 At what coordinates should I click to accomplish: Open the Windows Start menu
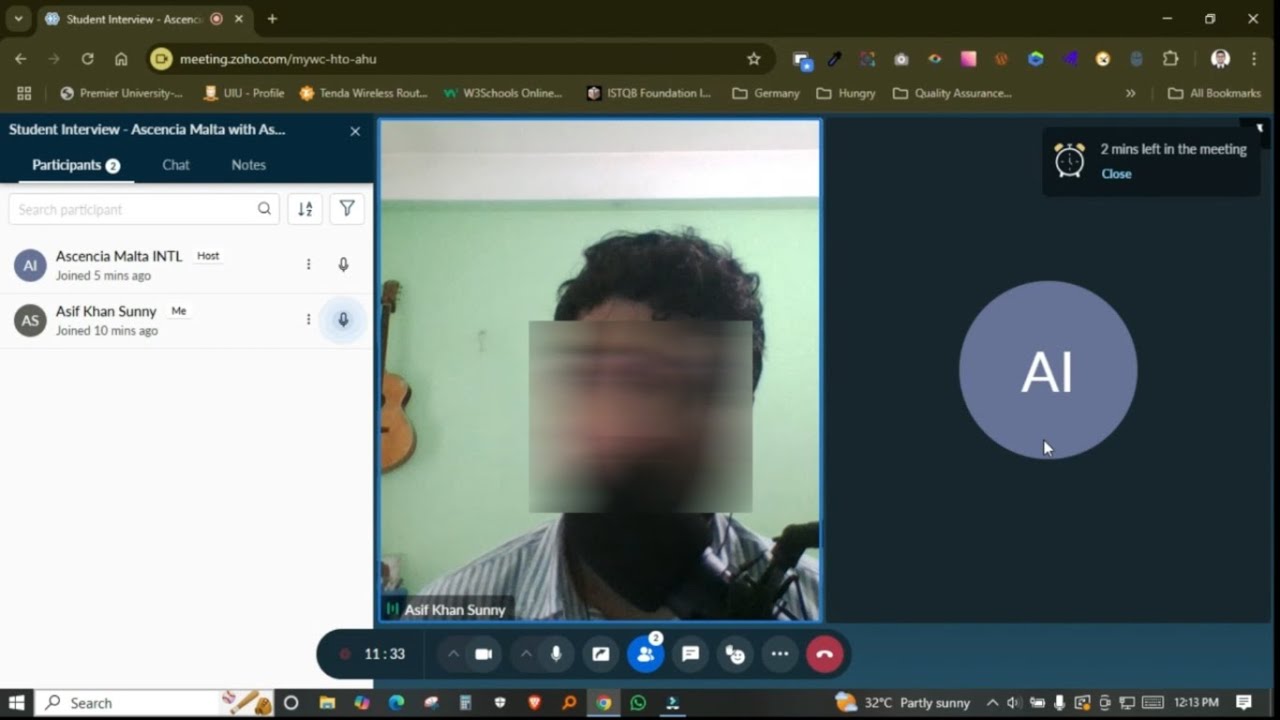[x=17, y=703]
